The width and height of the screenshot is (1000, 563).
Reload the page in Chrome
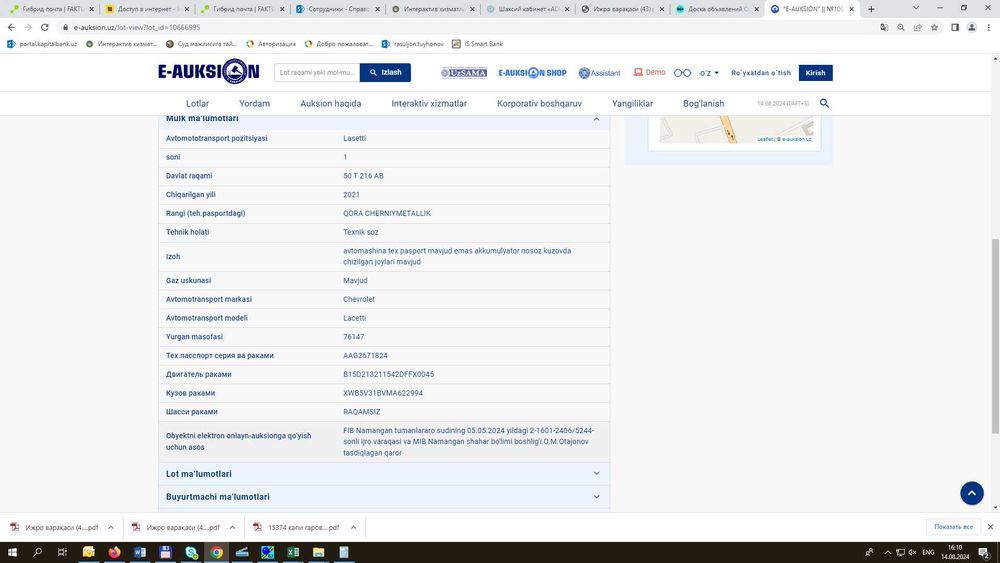pos(45,27)
